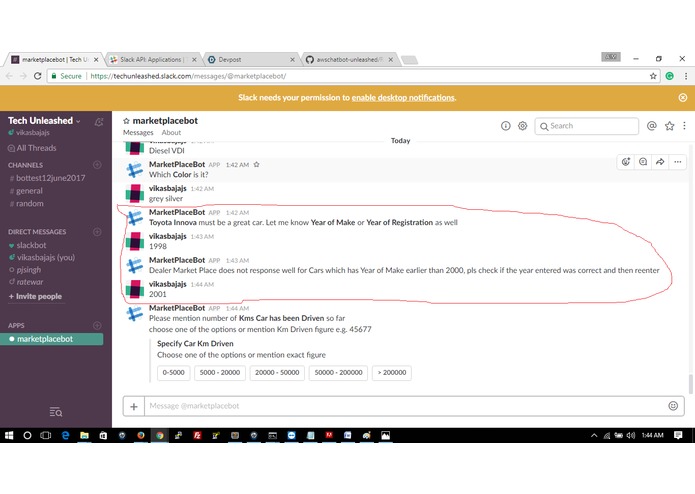695x494 pixels.
Task: Add reaction to Which Color message
Action: [626, 162]
